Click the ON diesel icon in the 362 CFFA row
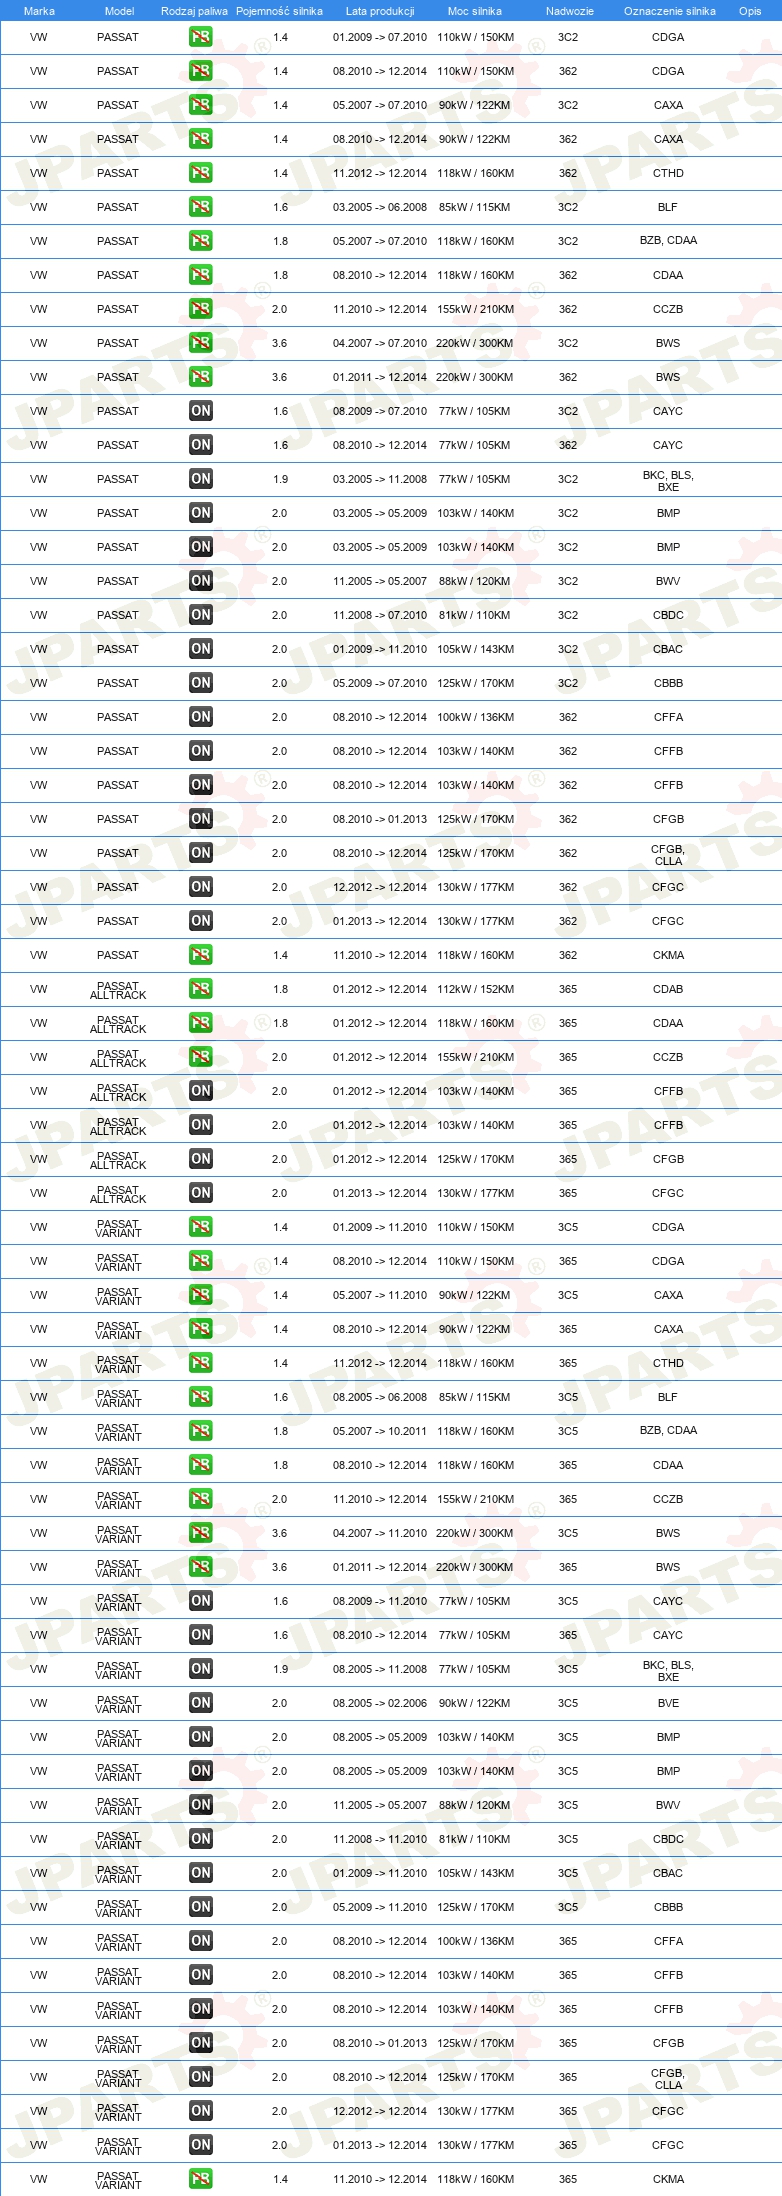The image size is (782, 2196). click(201, 717)
